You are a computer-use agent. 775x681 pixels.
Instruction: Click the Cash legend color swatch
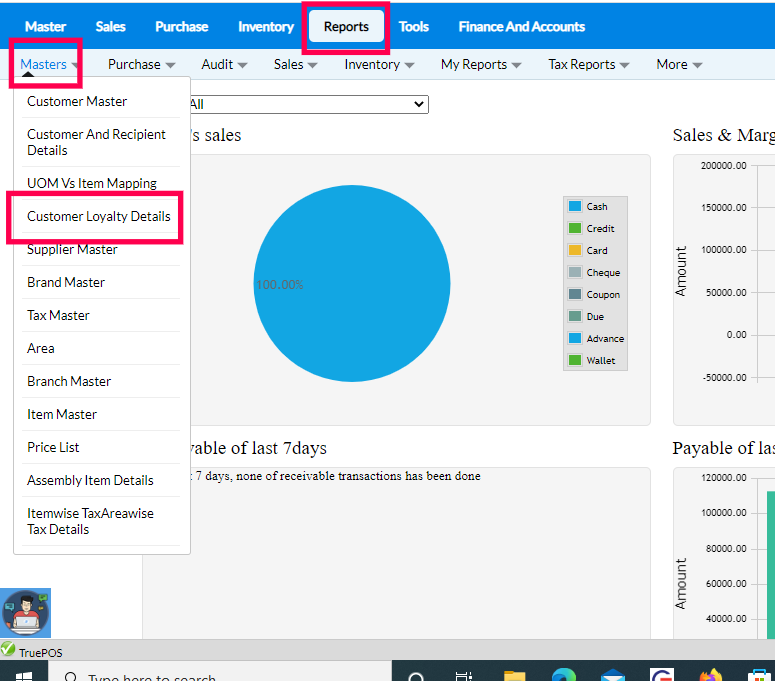pyautogui.click(x=575, y=207)
